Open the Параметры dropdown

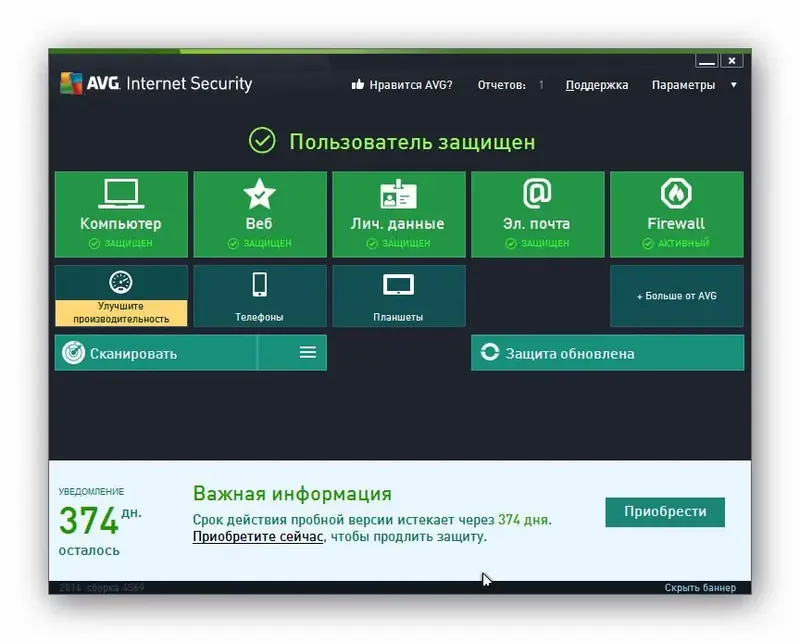pos(688,85)
